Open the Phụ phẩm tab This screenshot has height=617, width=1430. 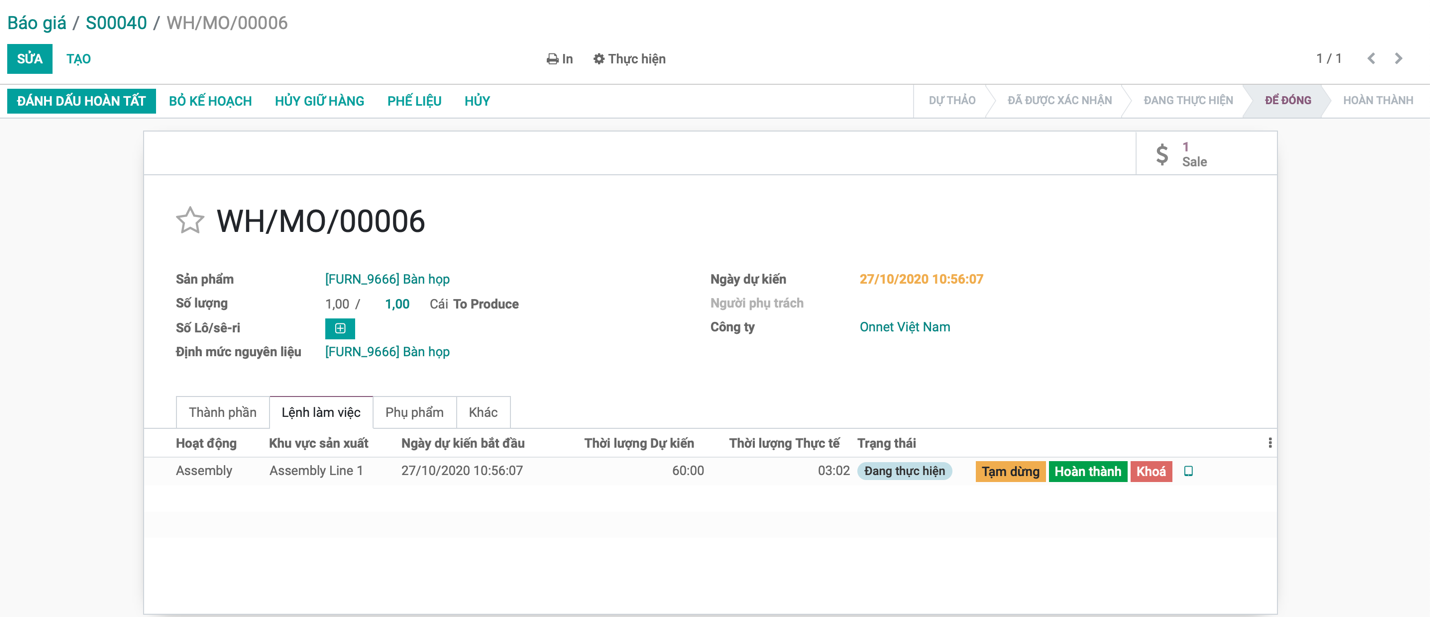[414, 412]
